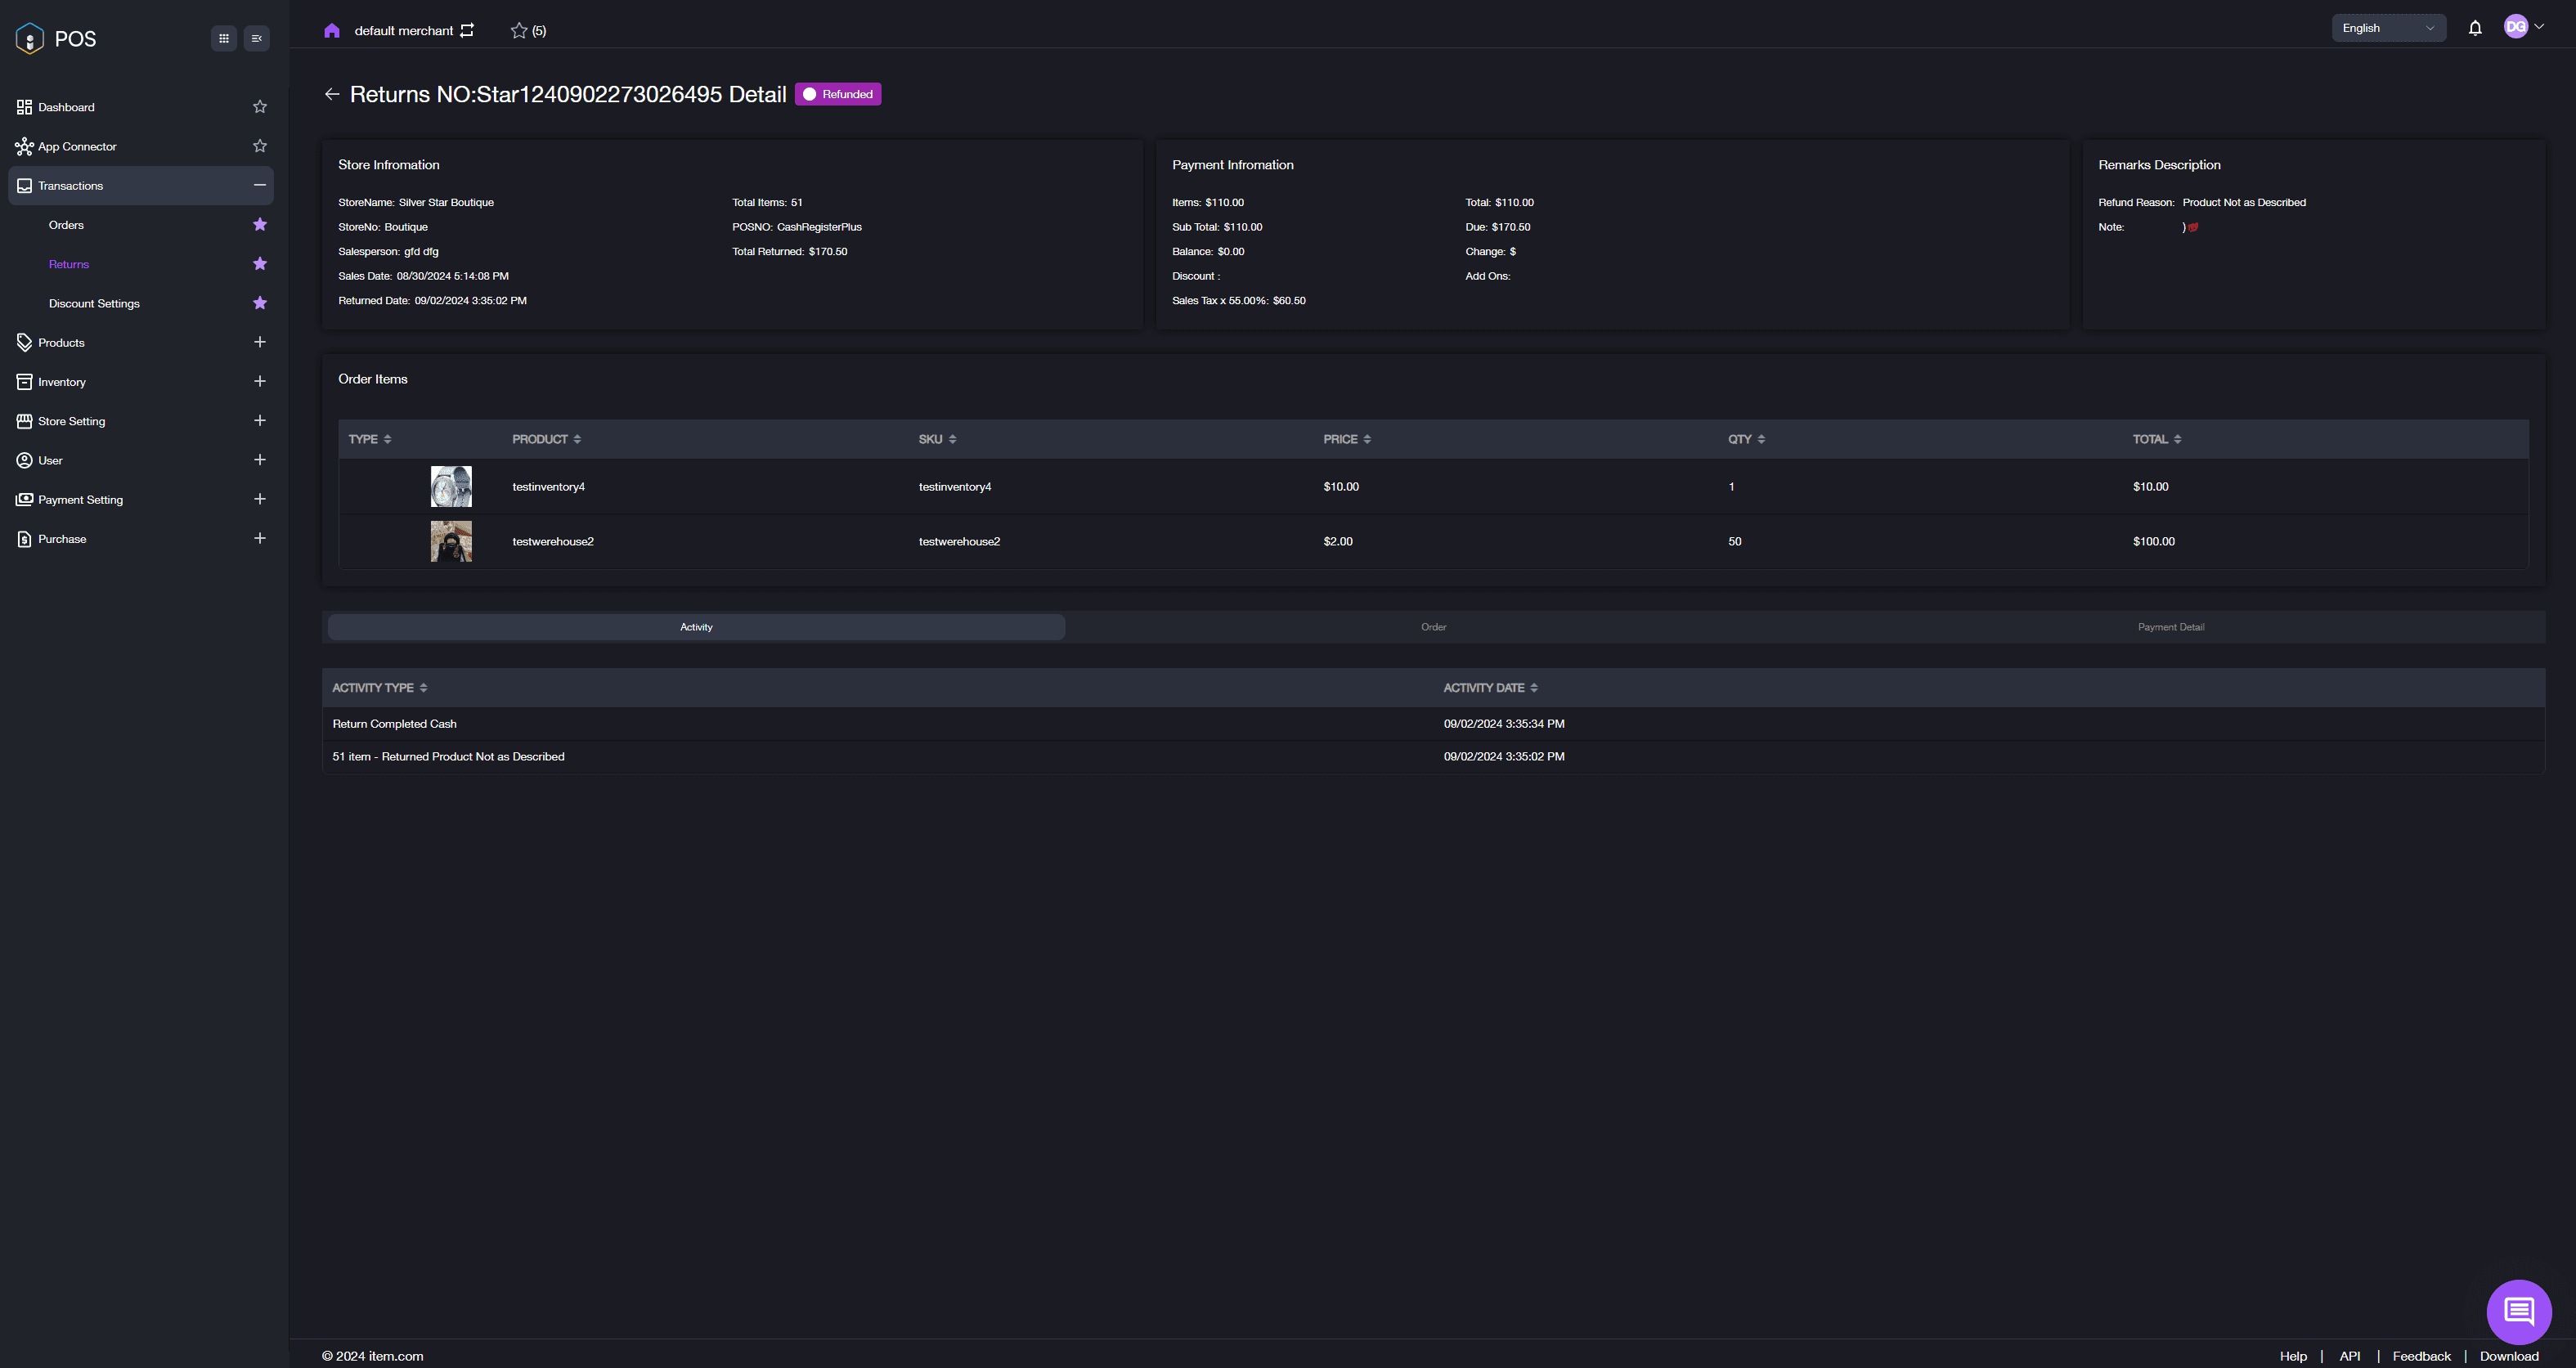This screenshot has height=1368, width=2576.
Task: Unfavorite the Returns star
Action: pyautogui.click(x=260, y=264)
